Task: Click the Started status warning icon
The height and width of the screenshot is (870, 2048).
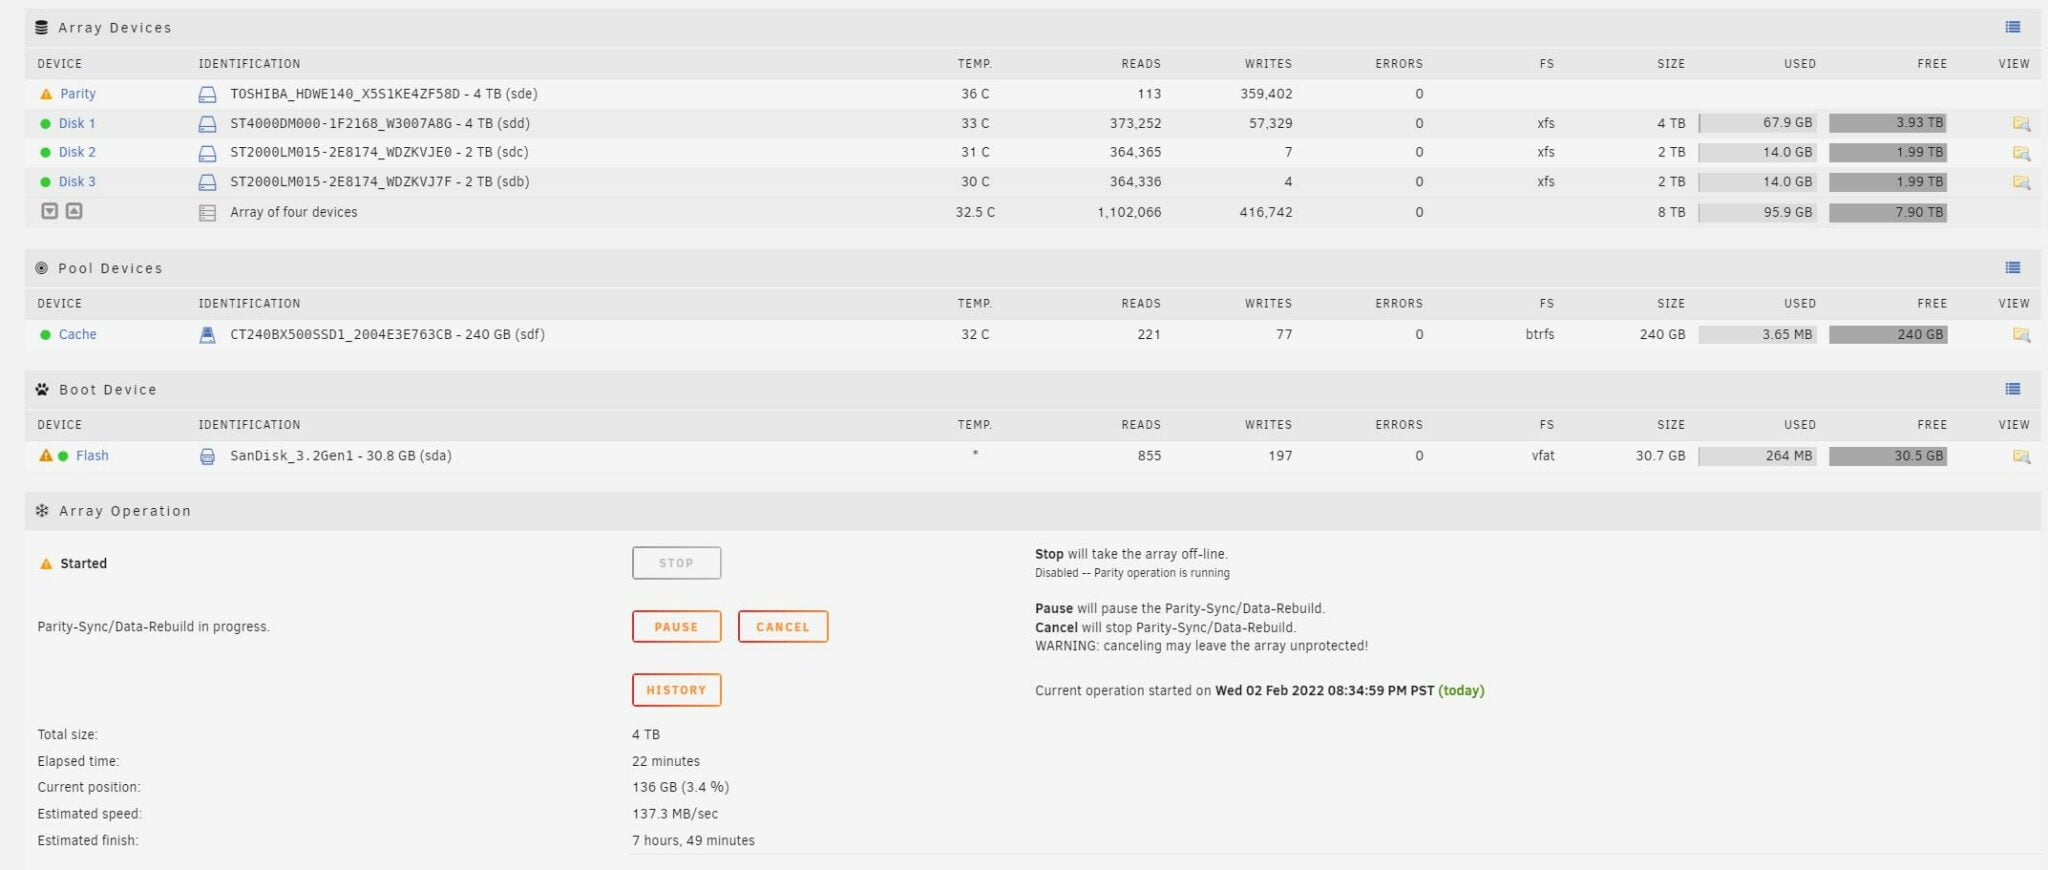Action: click(45, 564)
